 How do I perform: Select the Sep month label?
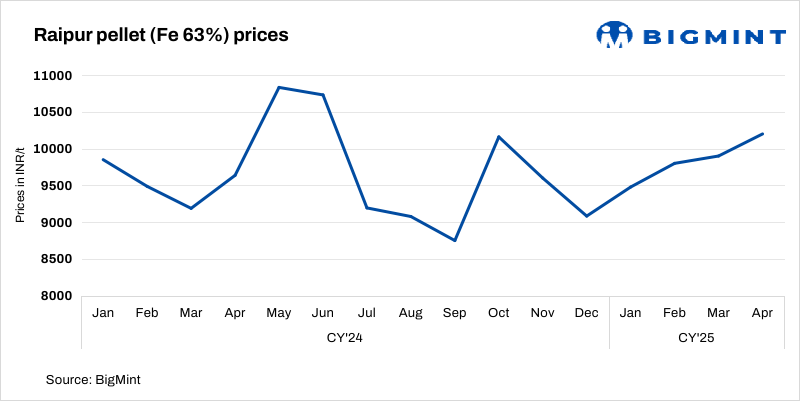point(455,313)
